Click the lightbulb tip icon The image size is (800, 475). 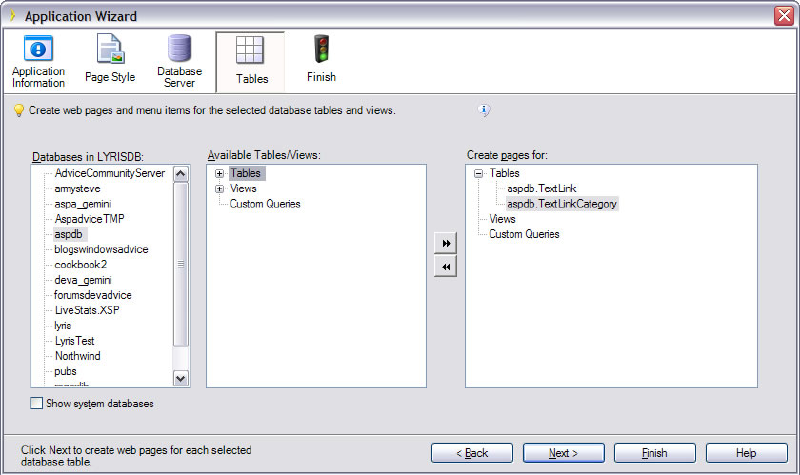pyautogui.click(x=19, y=110)
